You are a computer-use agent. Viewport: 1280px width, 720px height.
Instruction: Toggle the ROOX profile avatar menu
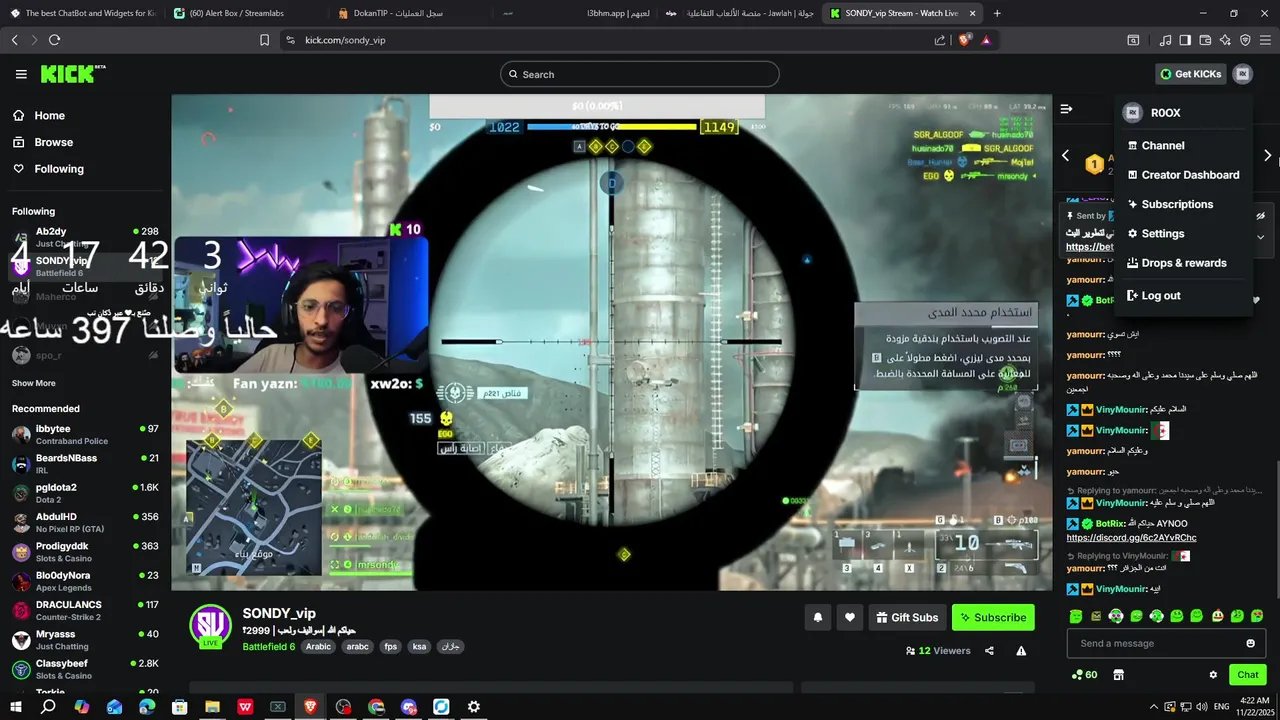(x=1242, y=74)
